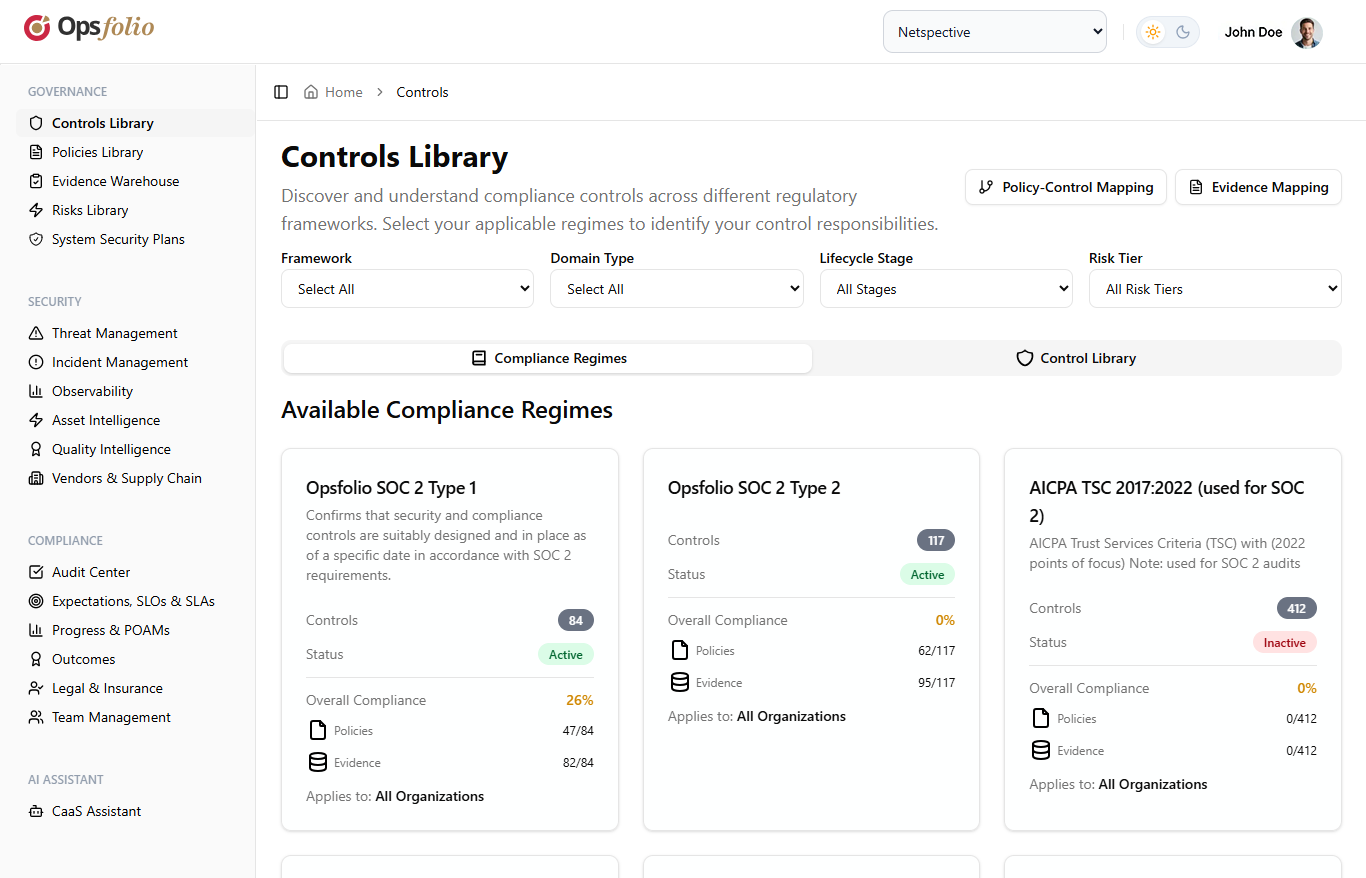The width and height of the screenshot is (1366, 878).
Task: Open the Evidence Warehouse from the sidebar
Action: [x=115, y=181]
